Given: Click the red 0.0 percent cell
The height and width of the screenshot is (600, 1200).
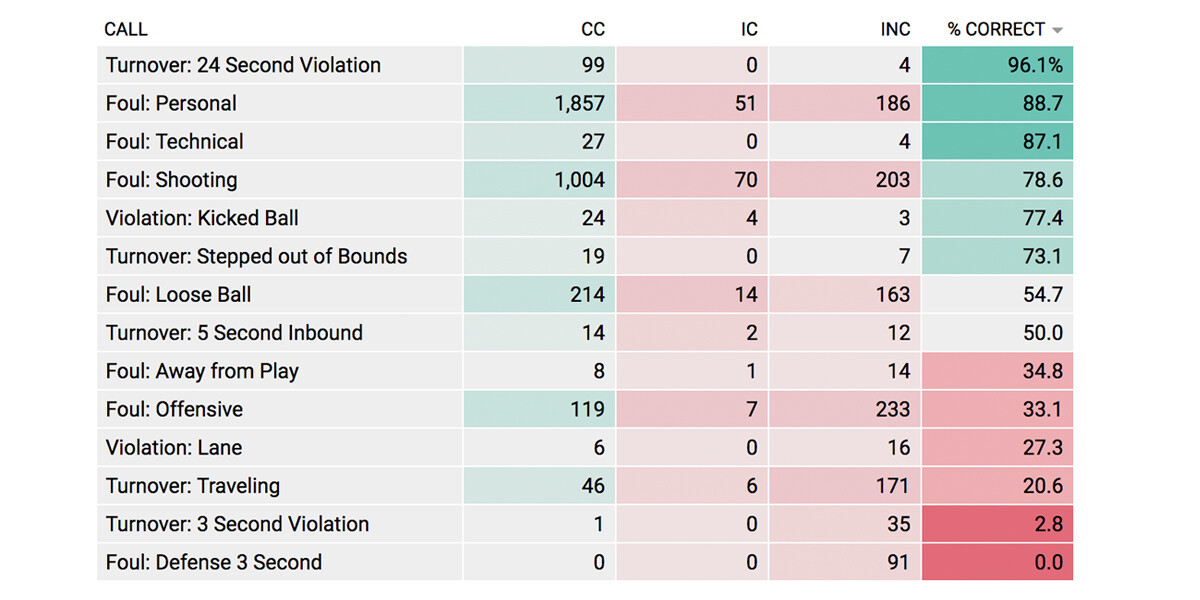Looking at the screenshot, I should click(997, 562).
